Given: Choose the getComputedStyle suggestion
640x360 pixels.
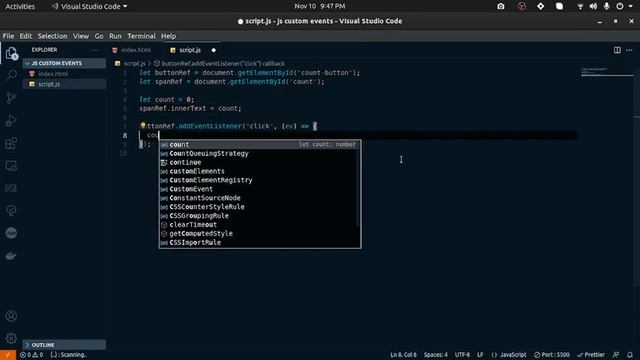Looking at the screenshot, I should coord(260,233).
